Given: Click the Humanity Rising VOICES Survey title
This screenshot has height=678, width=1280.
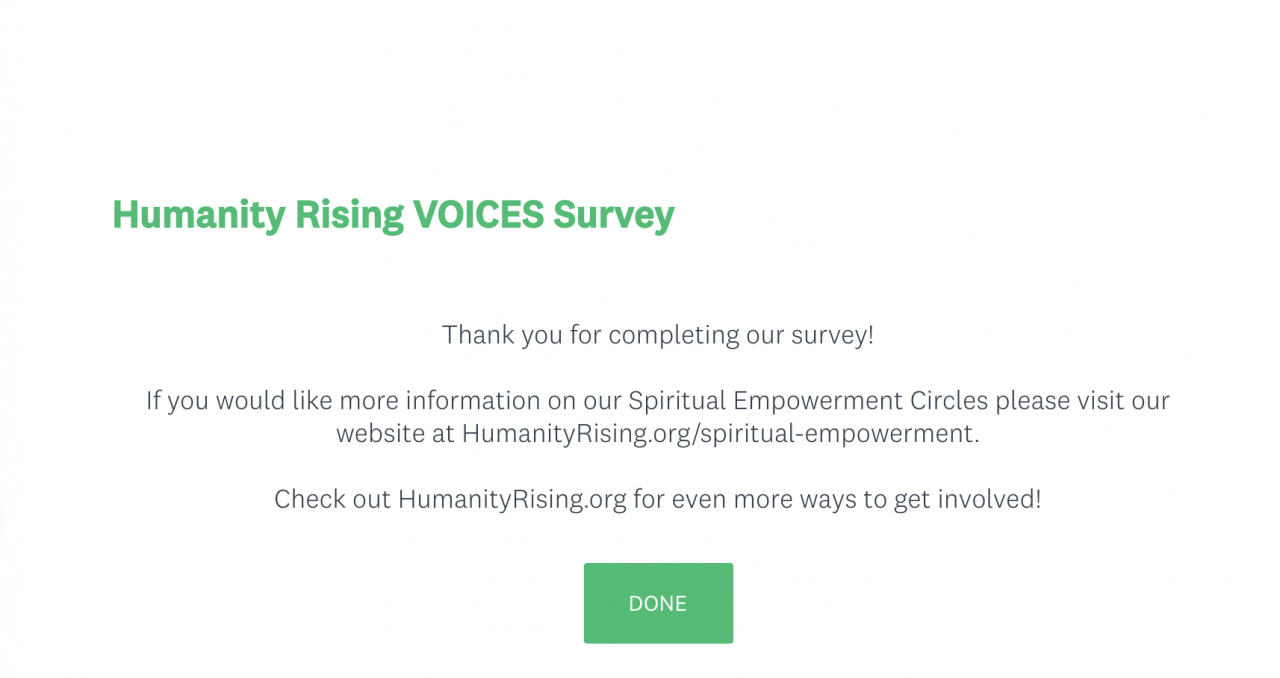Looking at the screenshot, I should tap(393, 214).
